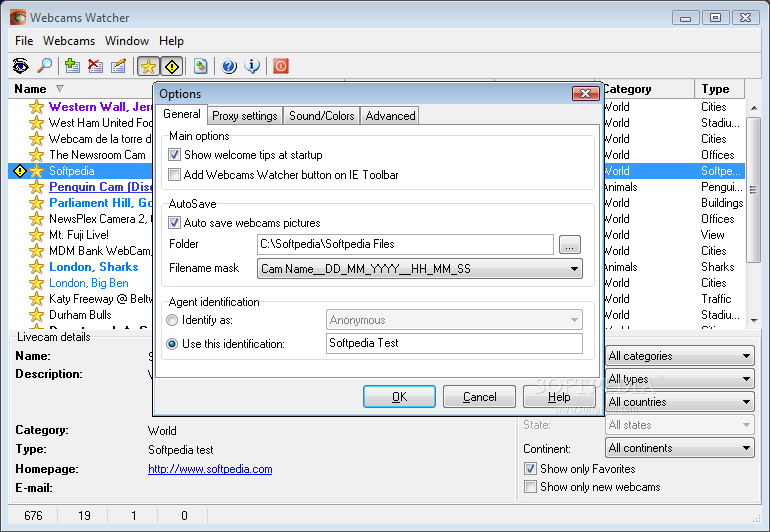Viewport: 770px width, 532px height.
Task: Click the Name column sort arrow
Action: pos(60,88)
